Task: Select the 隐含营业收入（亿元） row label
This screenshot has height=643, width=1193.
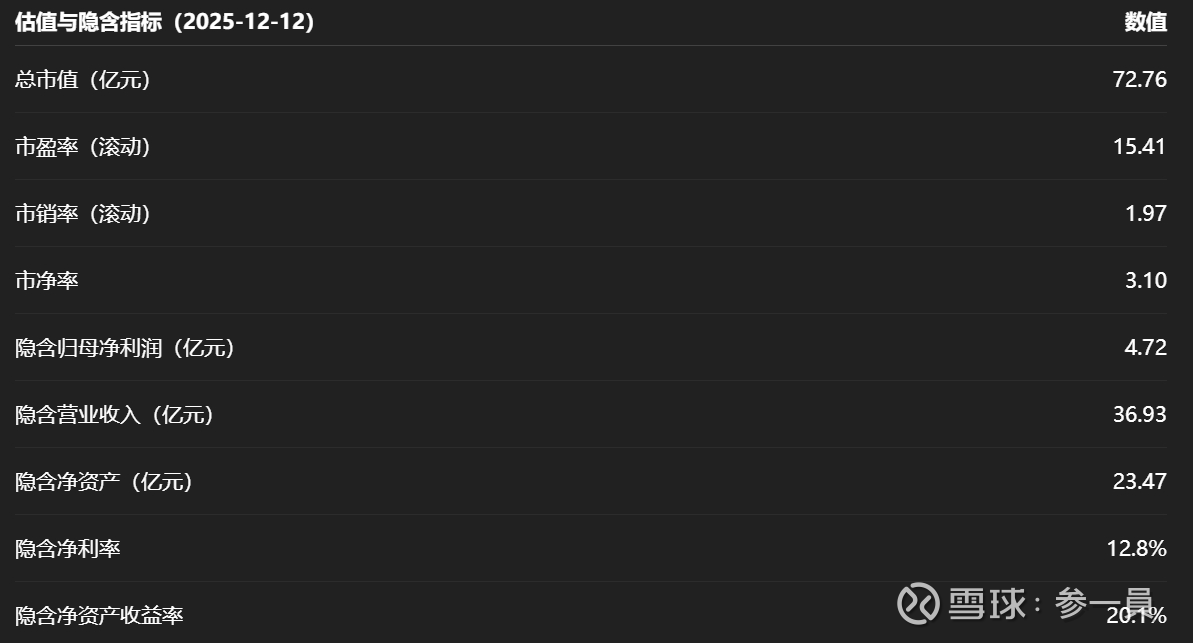Action: pyautogui.click(x=115, y=415)
